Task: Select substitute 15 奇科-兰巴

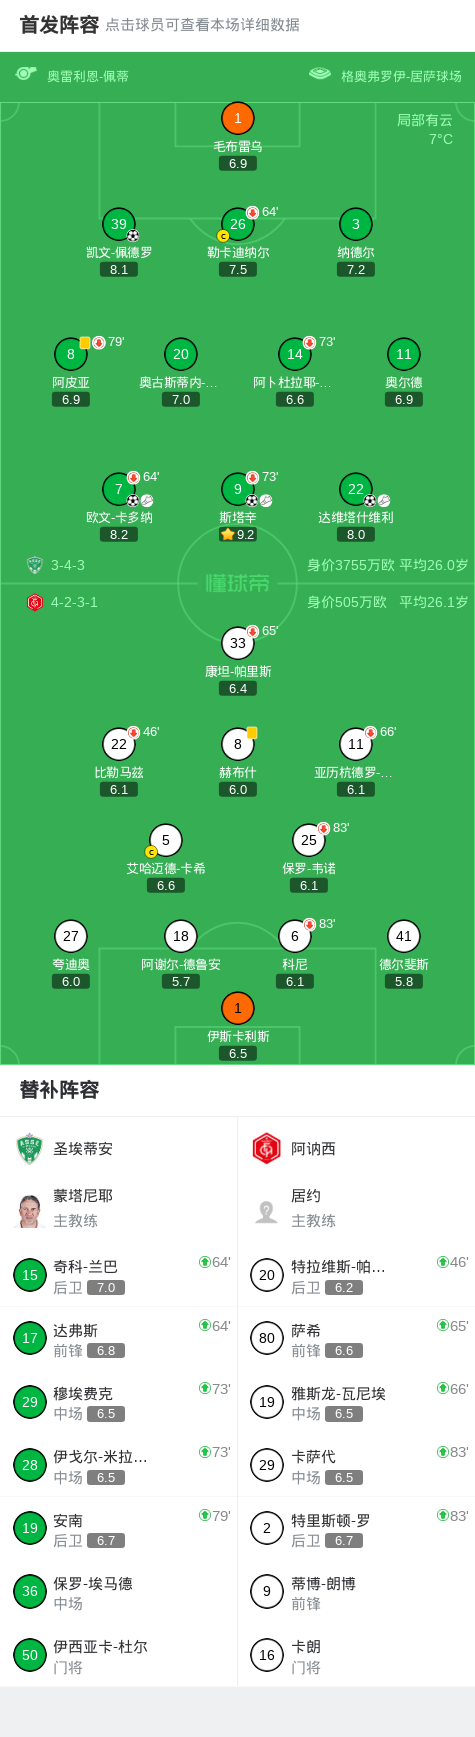Action: (119, 1276)
